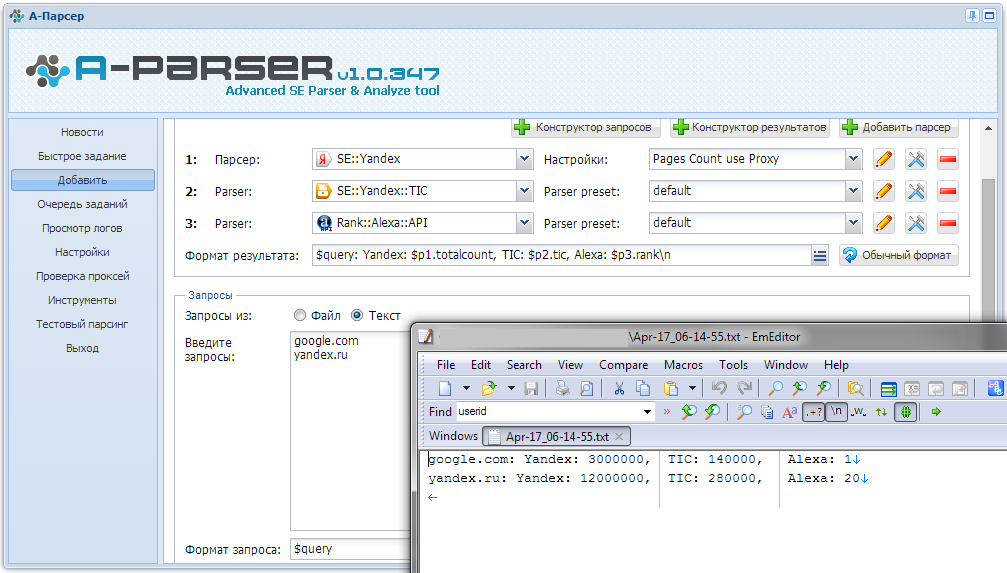Viewport: 1007px width, 573px height.
Task: Click the Copy icon next to scissors
Action: coord(643,388)
